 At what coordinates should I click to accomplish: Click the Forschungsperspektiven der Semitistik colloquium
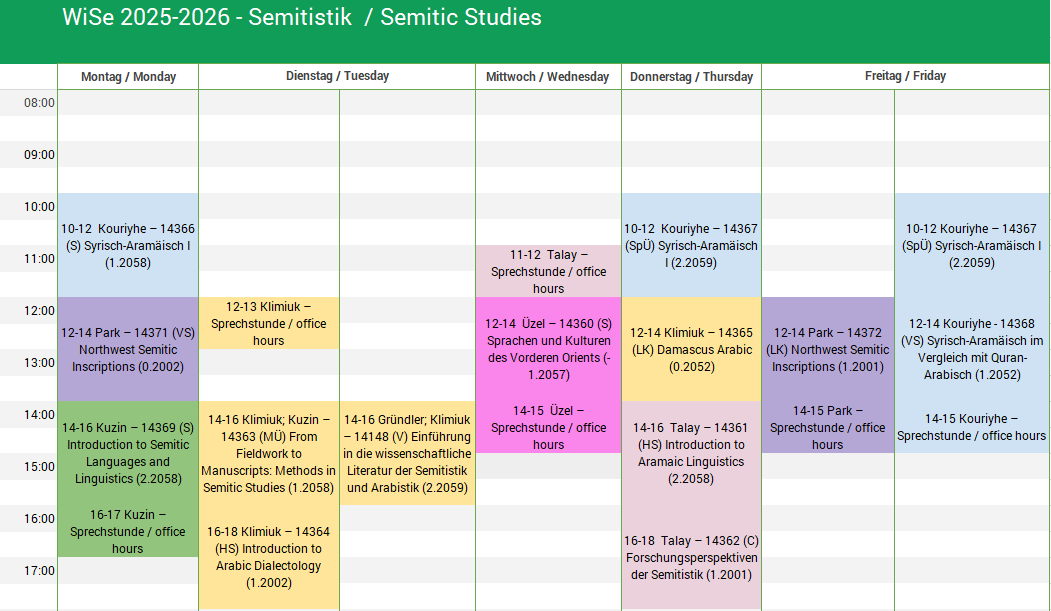click(691, 557)
